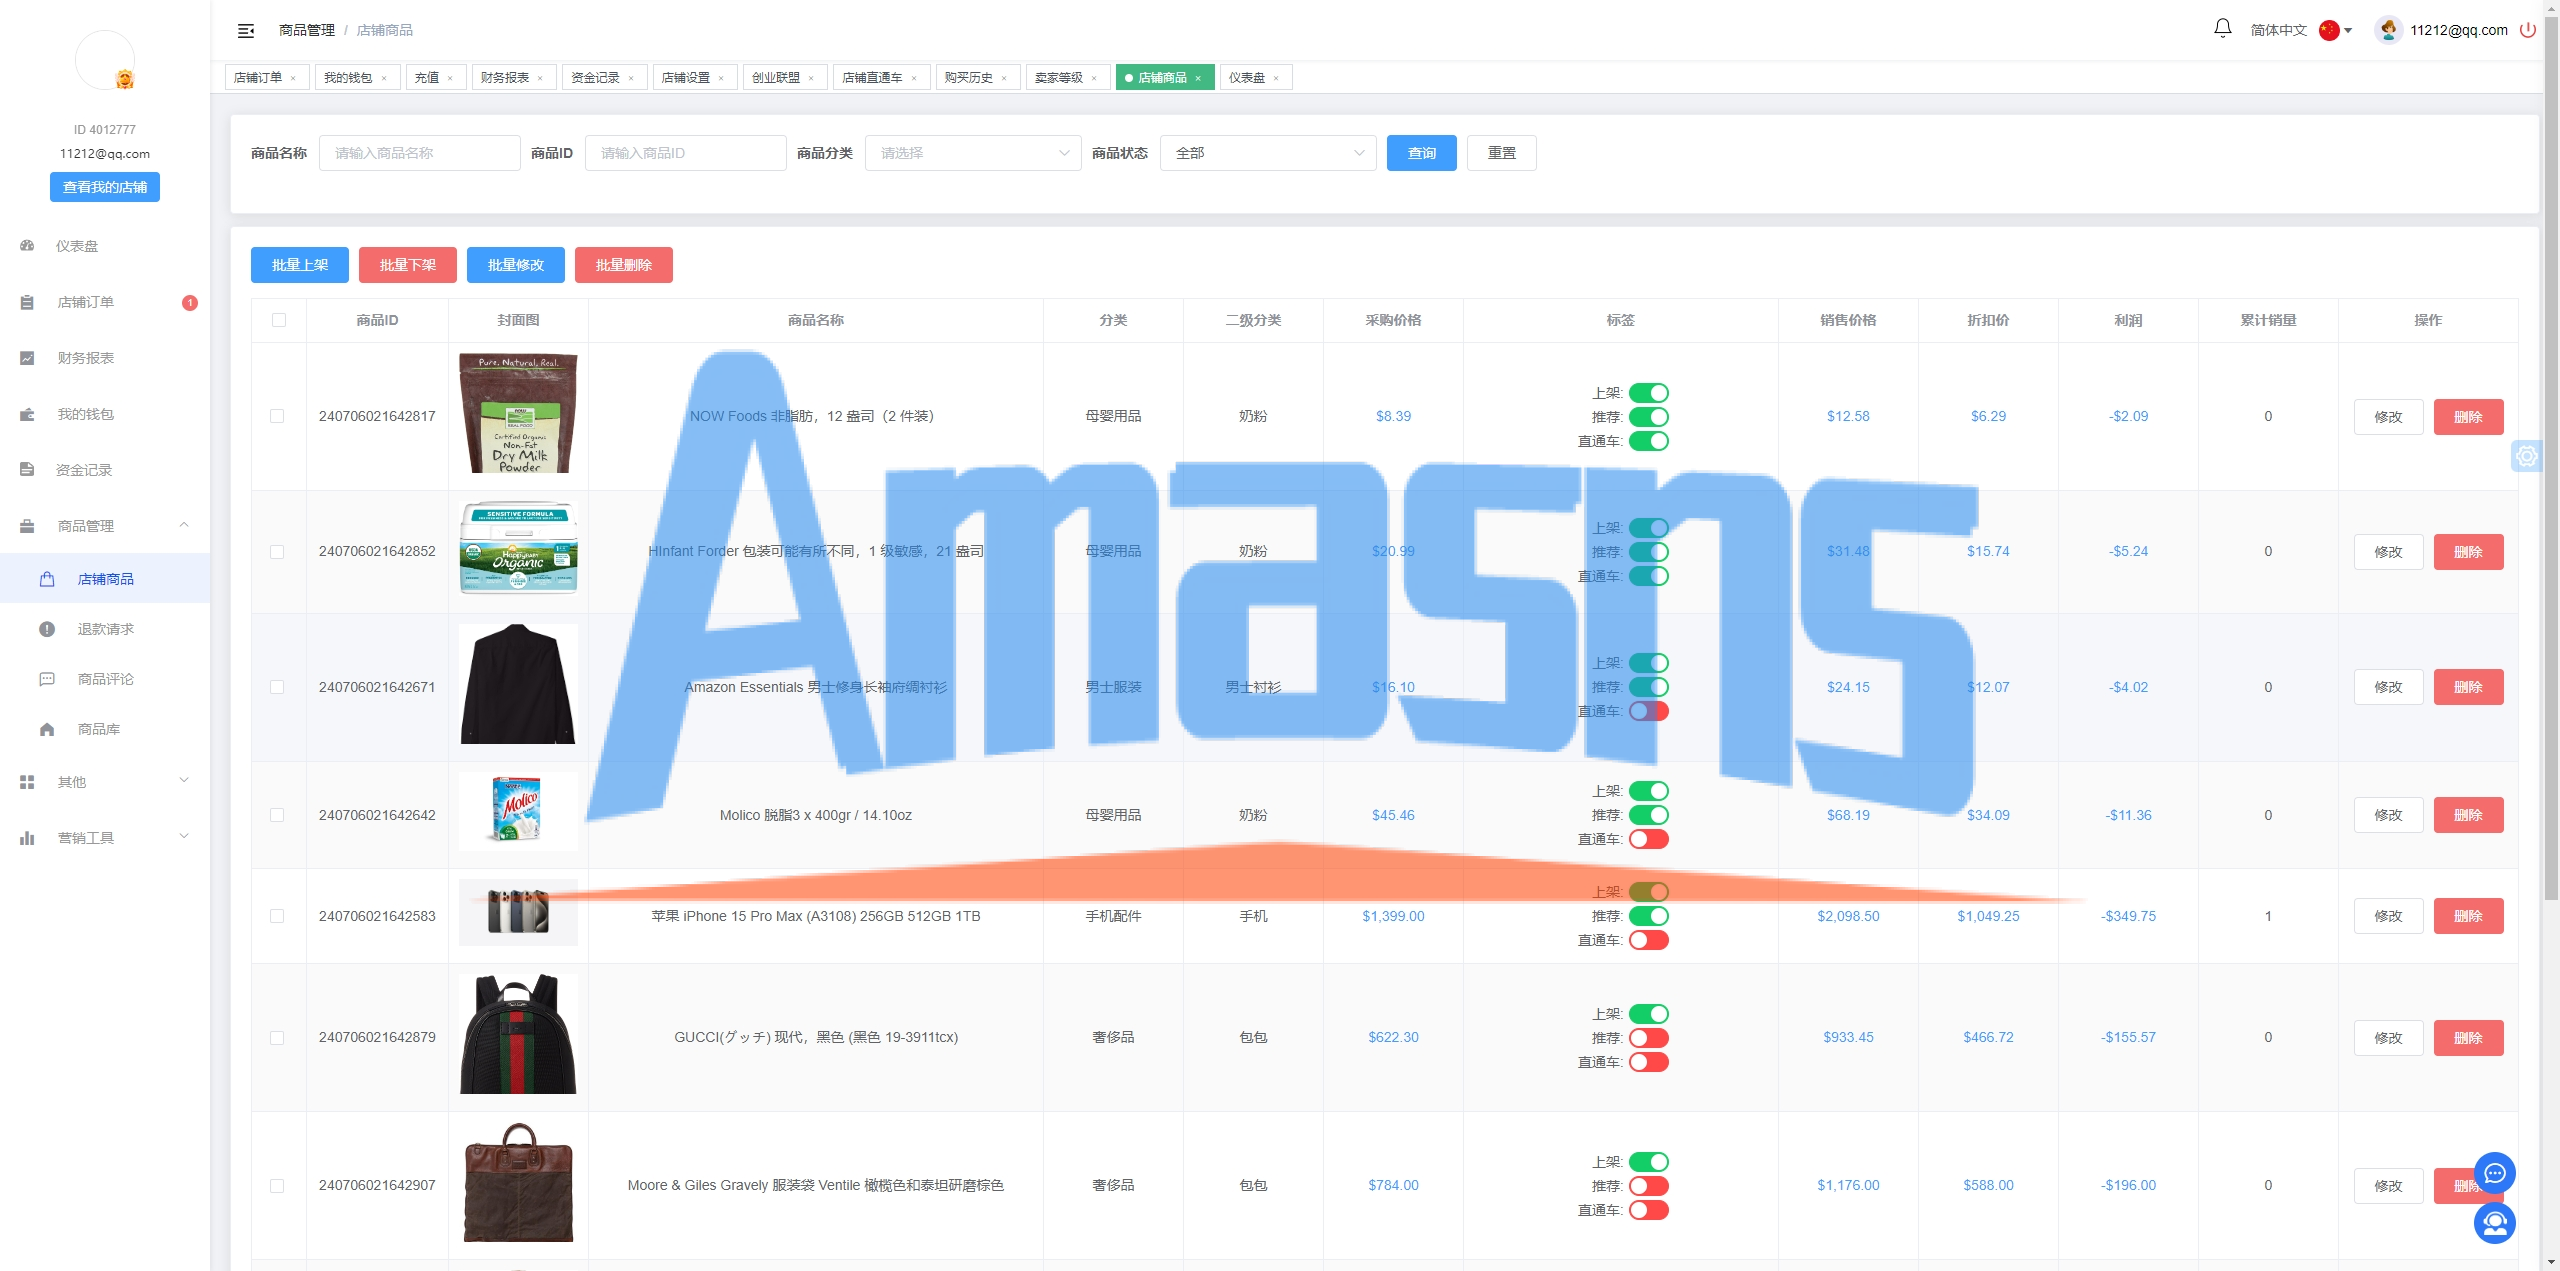The height and width of the screenshot is (1271, 2560).
Task: Open the 商品状态 dropdown showing 全部
Action: pos(1268,153)
